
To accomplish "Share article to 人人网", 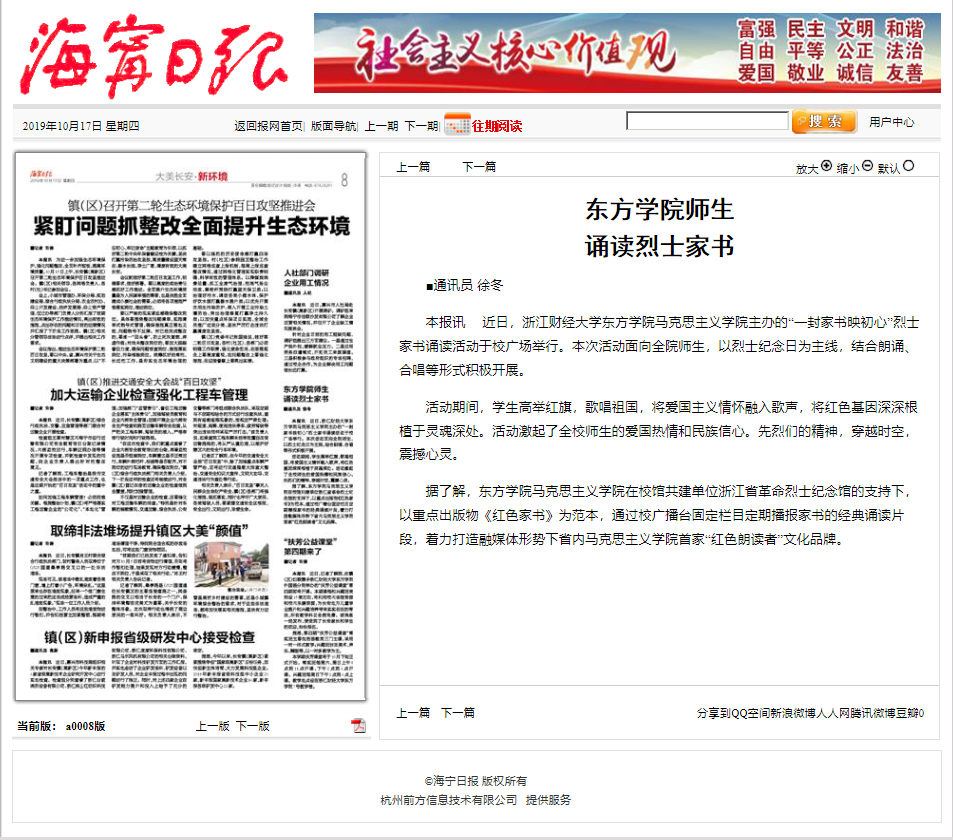I will pos(833,713).
